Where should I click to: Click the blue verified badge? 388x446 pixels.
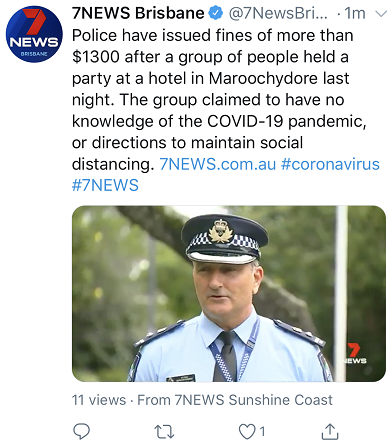[216, 13]
